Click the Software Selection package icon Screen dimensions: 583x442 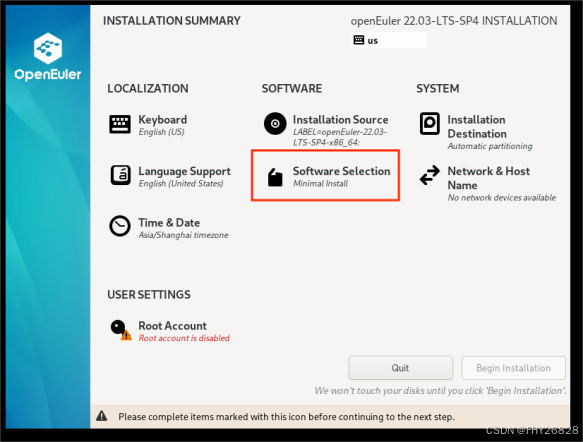coord(275,177)
